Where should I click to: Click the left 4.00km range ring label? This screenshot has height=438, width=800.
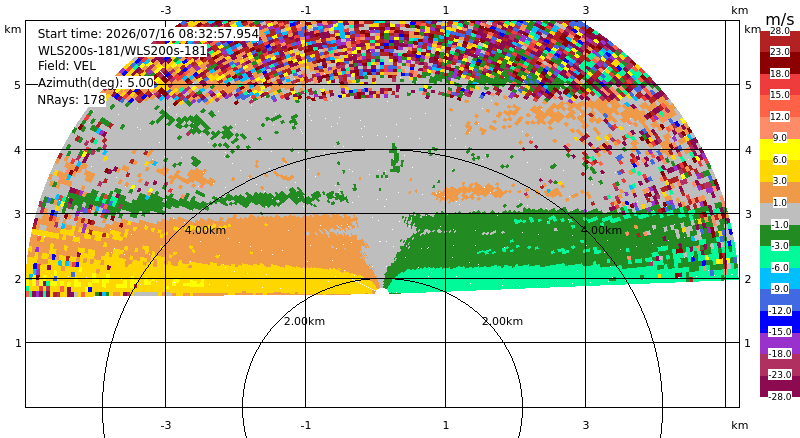click(205, 230)
